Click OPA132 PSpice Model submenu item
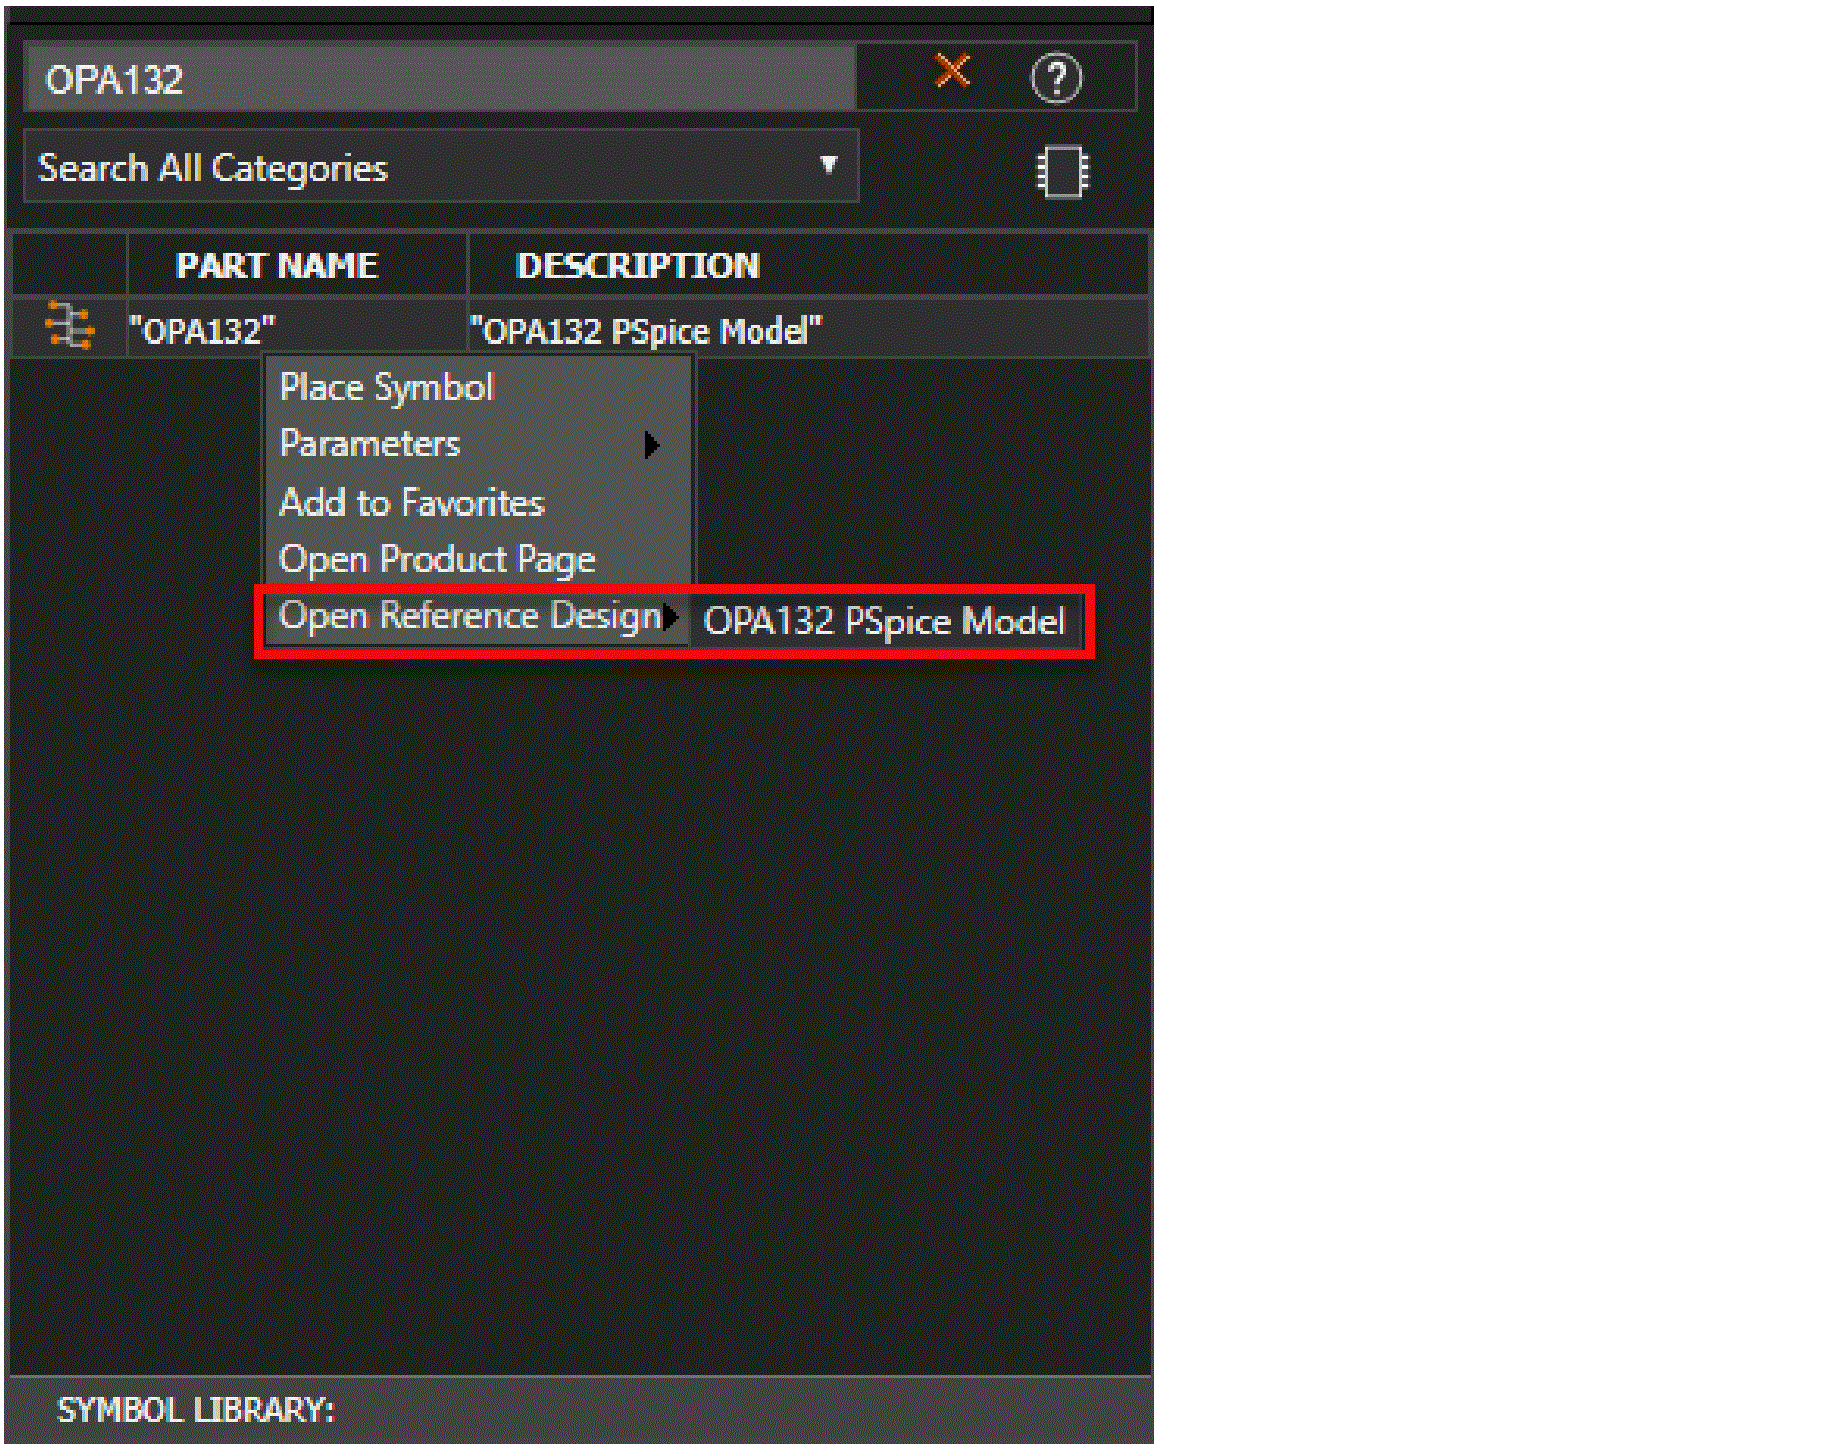 [884, 621]
